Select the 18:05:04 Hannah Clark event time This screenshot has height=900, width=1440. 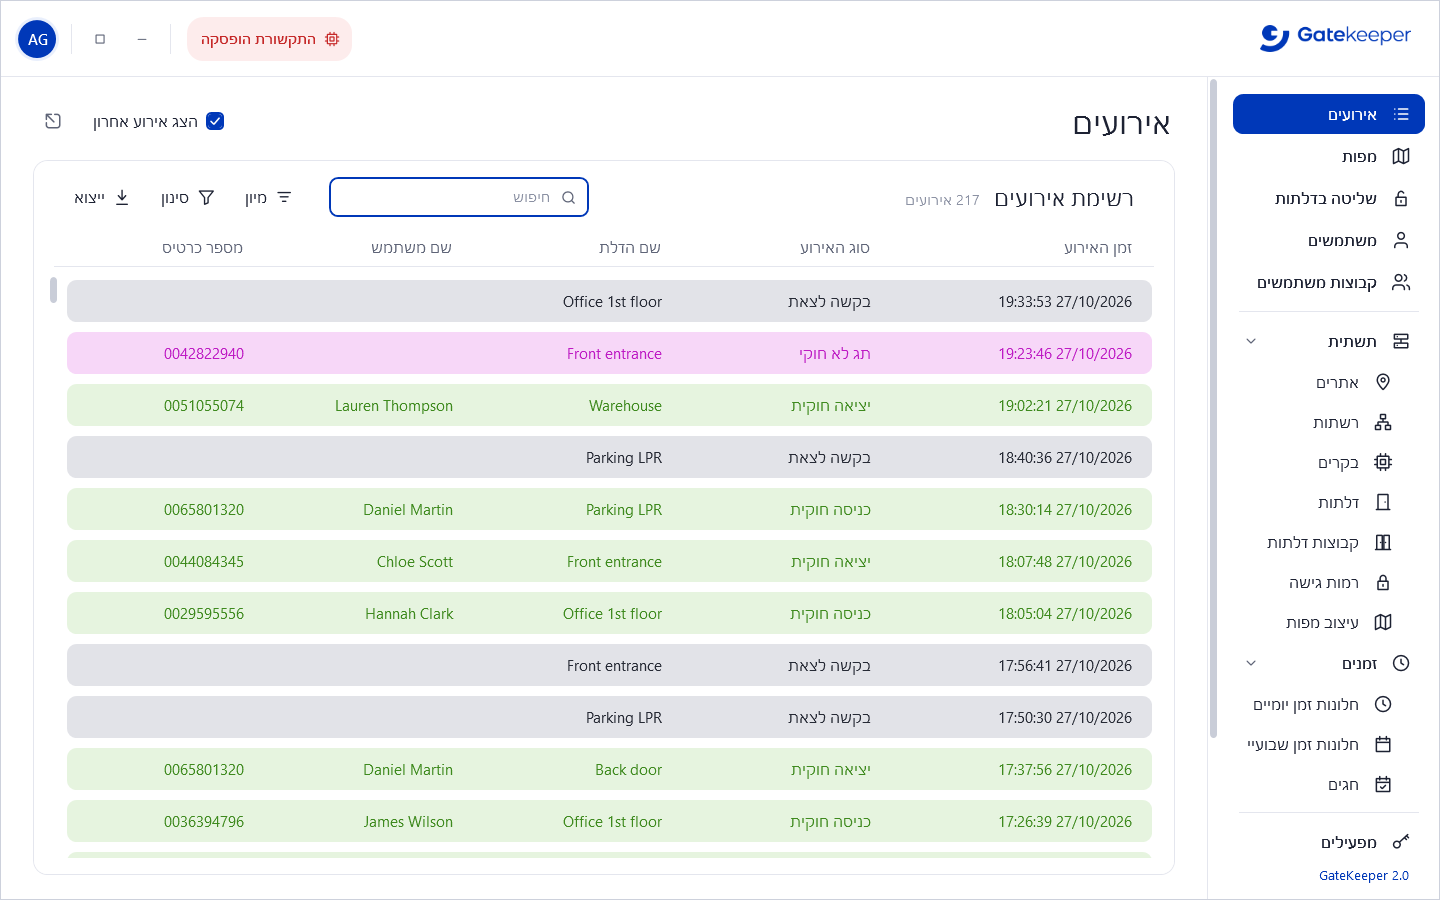[1065, 613]
